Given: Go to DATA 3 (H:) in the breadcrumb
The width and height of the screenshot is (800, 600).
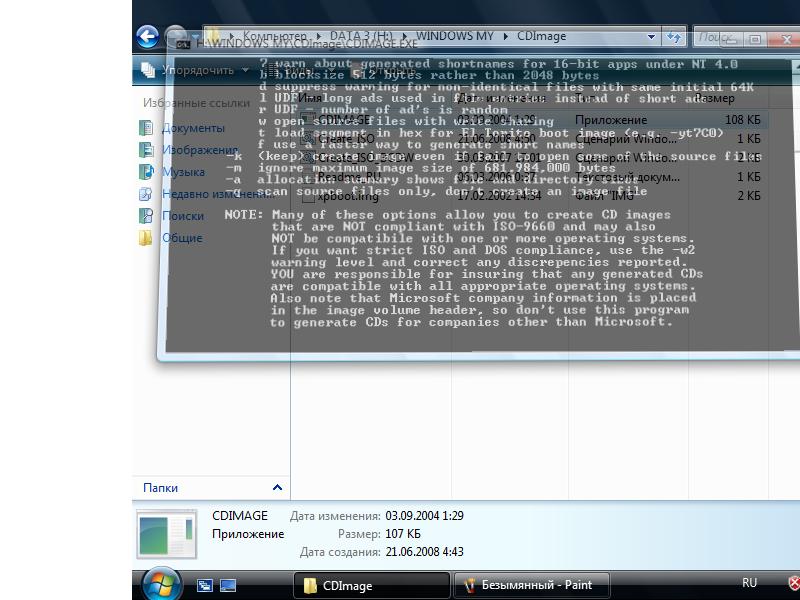Looking at the screenshot, I should coord(361,36).
